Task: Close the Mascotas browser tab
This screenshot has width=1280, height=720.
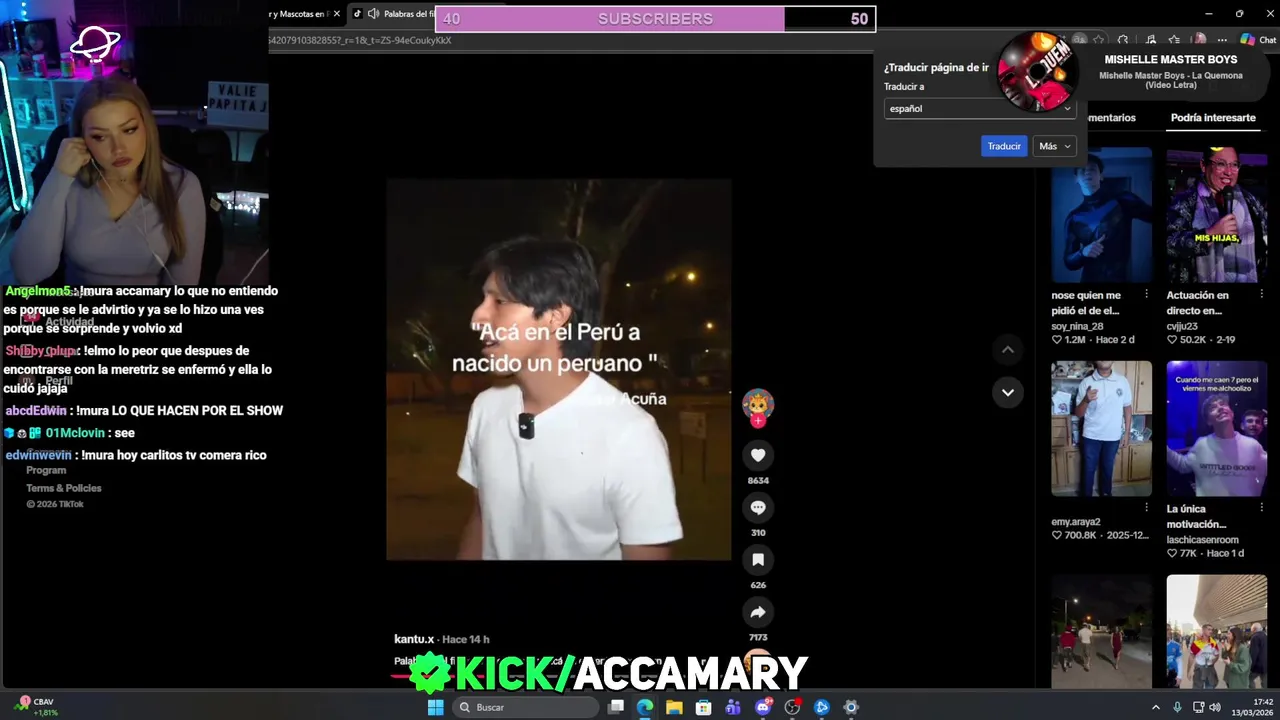Action: click(337, 14)
